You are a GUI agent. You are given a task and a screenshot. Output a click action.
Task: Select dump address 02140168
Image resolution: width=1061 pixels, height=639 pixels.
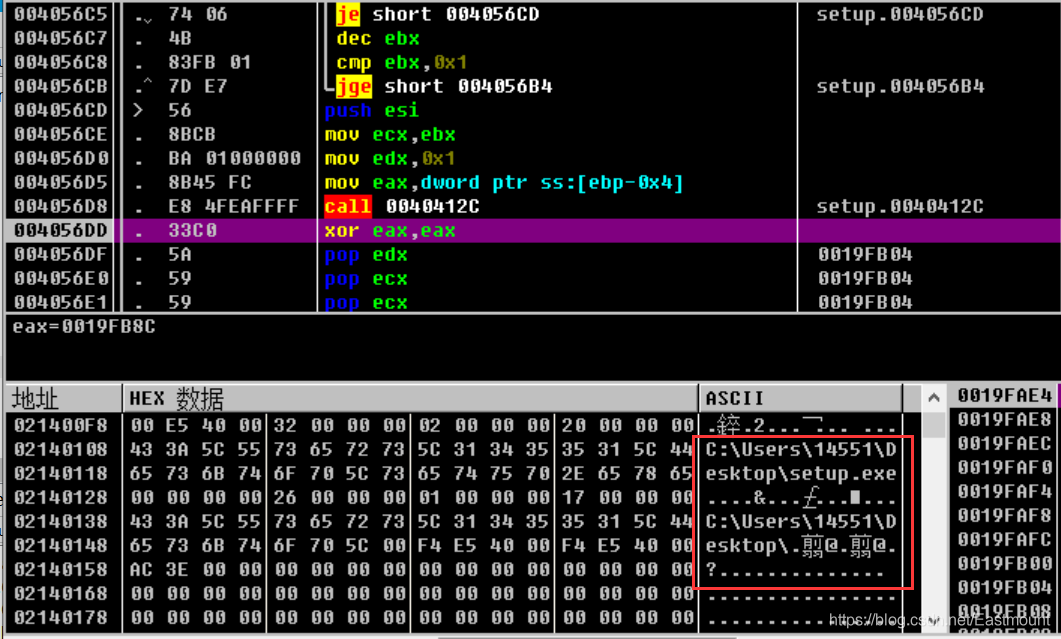(60, 594)
